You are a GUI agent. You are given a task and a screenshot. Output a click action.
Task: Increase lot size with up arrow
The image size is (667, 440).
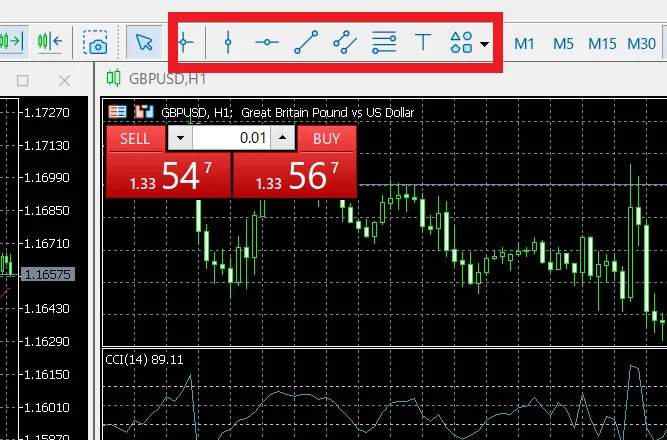pyautogui.click(x=283, y=138)
